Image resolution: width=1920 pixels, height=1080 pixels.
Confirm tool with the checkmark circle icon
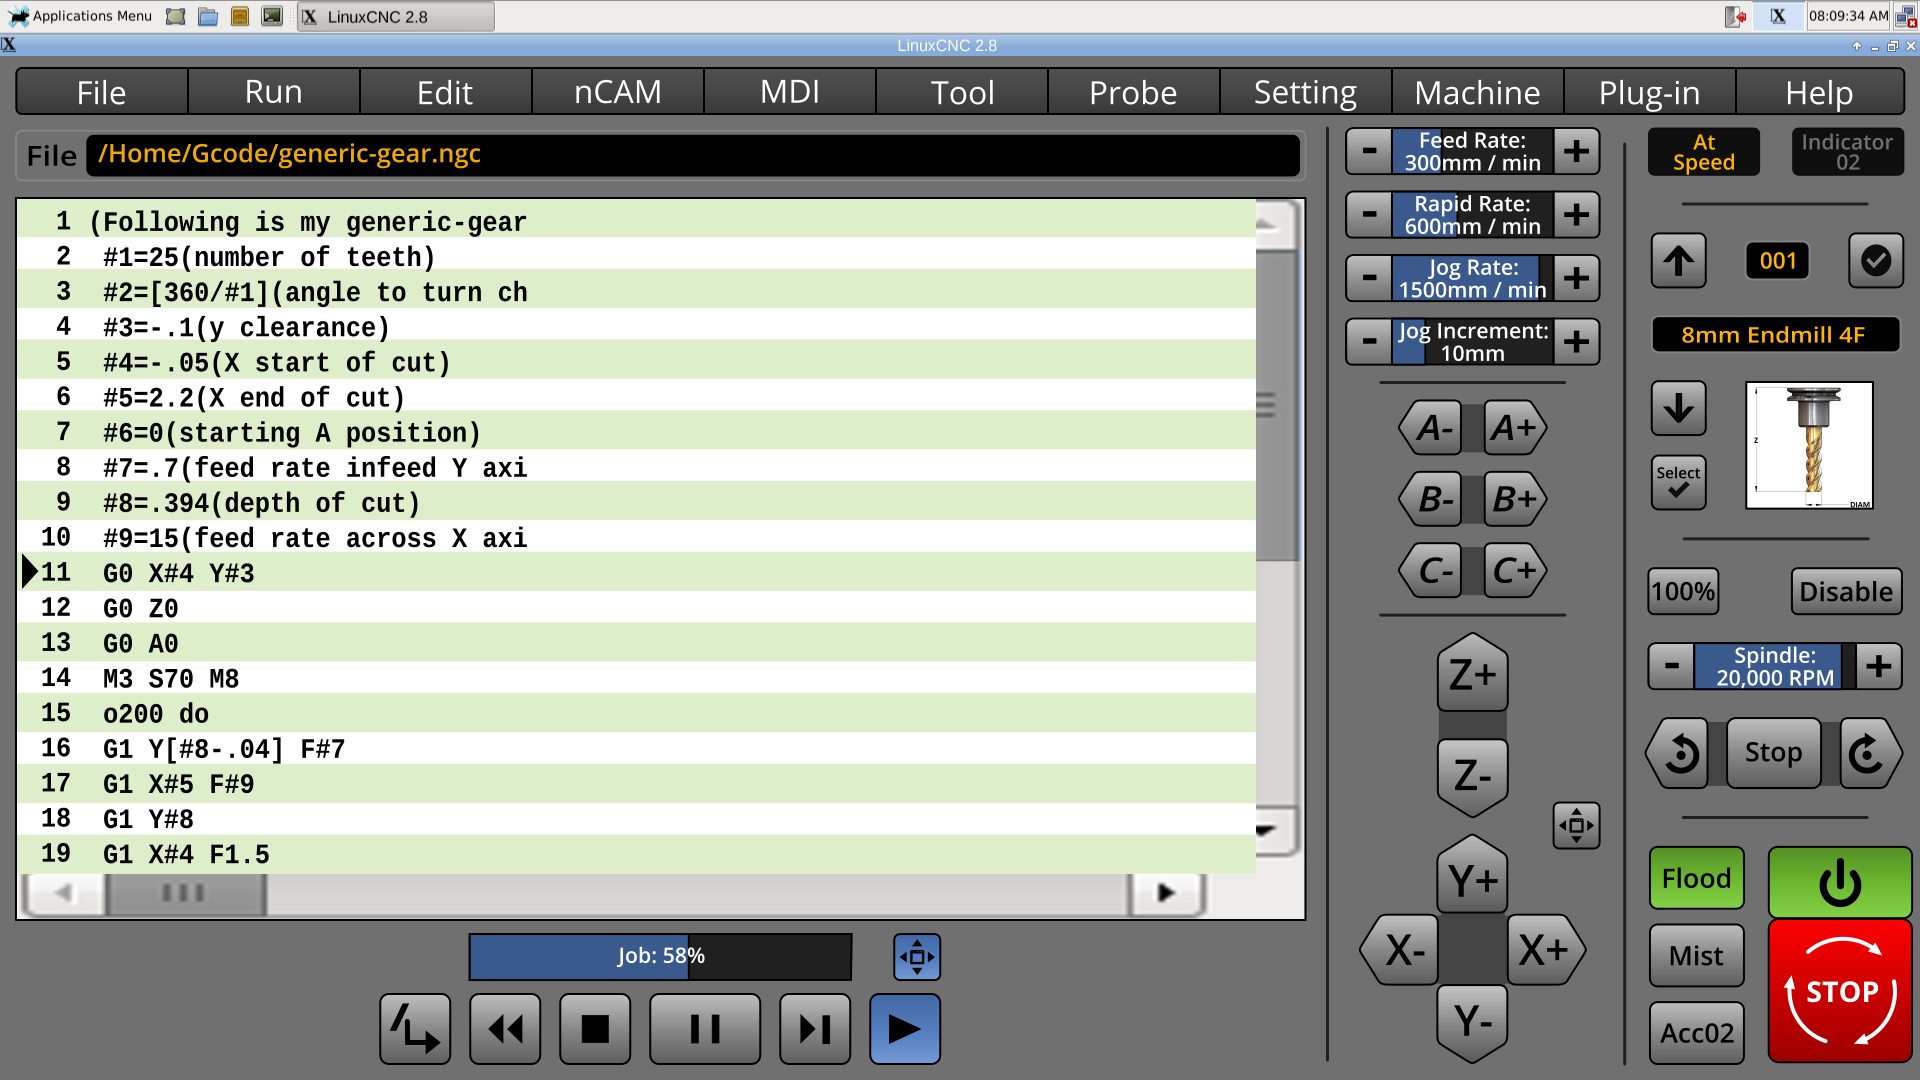(1876, 261)
